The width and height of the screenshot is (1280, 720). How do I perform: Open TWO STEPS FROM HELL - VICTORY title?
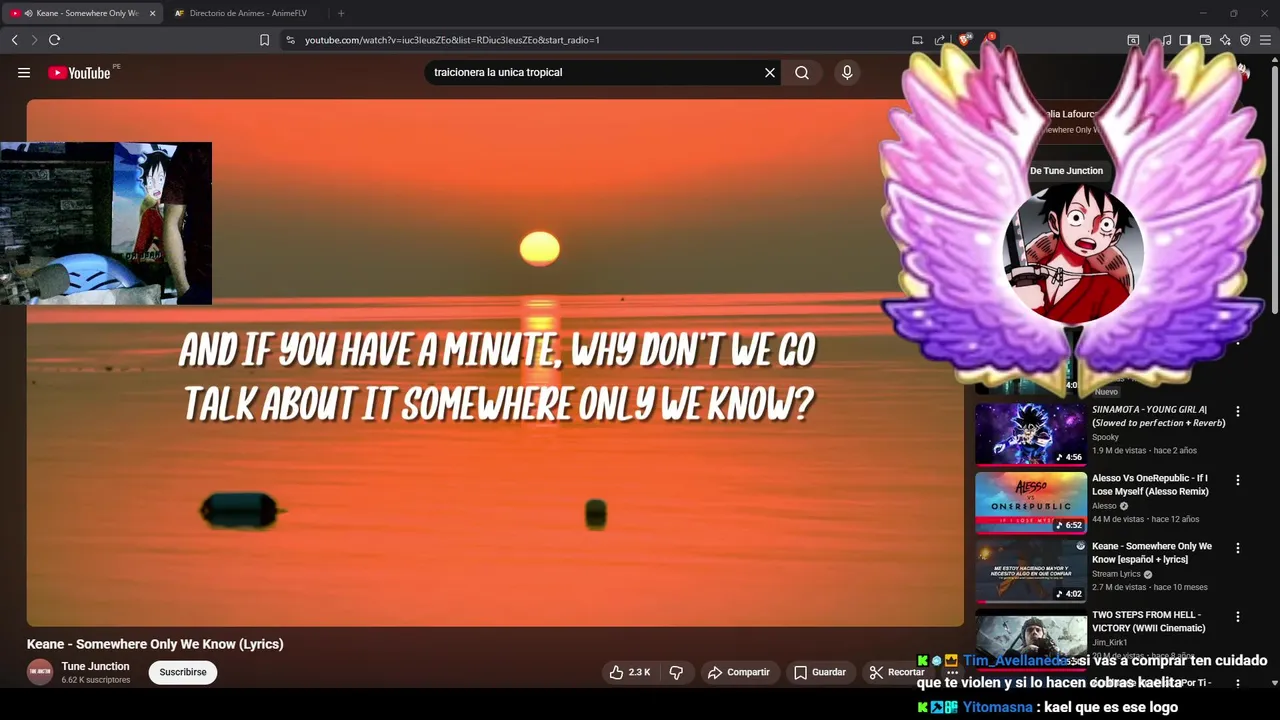point(1149,621)
